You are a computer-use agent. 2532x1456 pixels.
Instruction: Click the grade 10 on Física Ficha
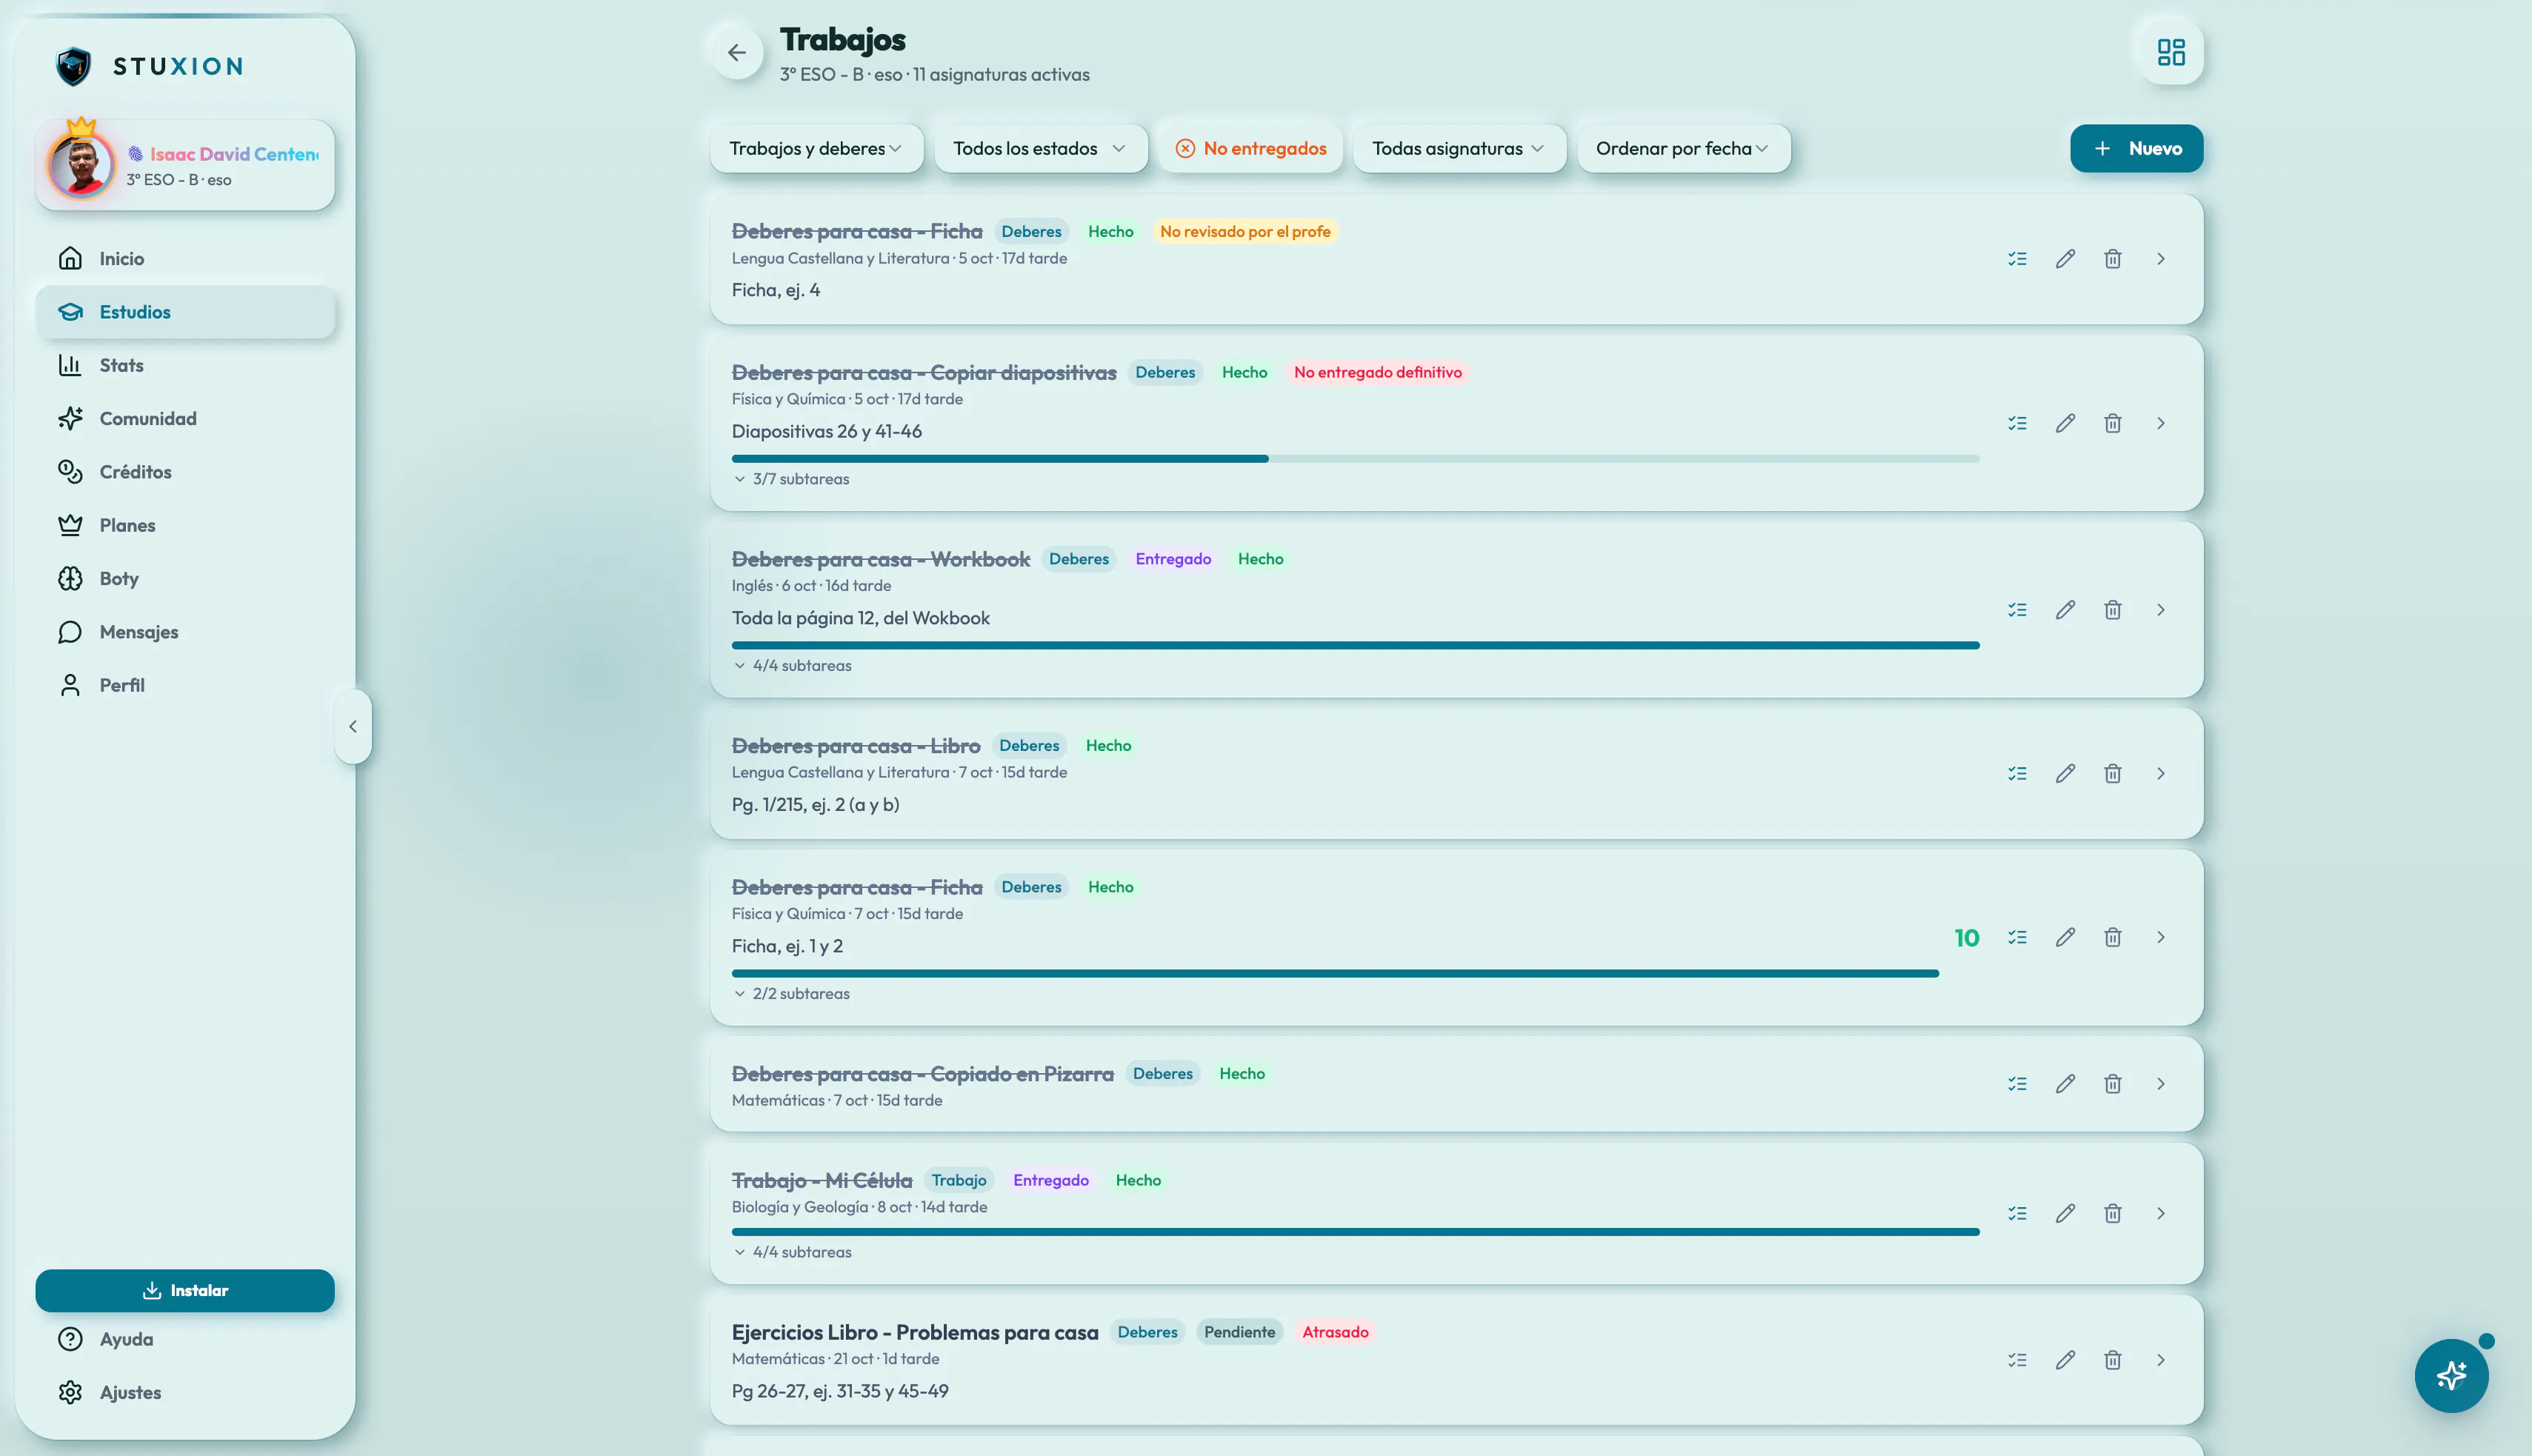coord(1966,938)
